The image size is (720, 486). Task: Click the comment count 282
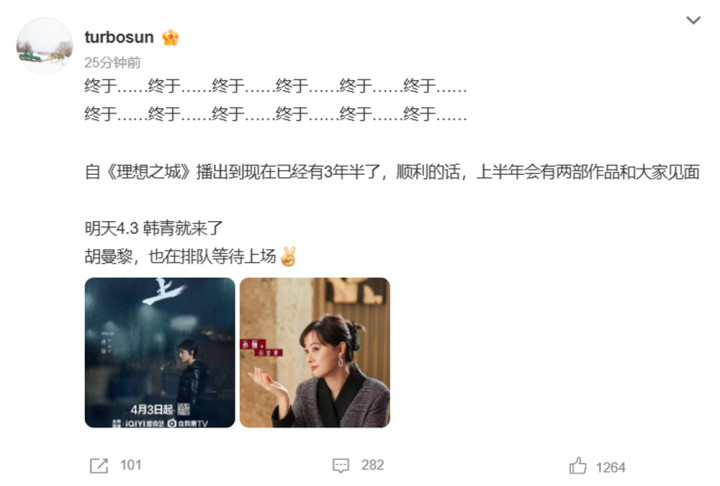click(x=372, y=465)
